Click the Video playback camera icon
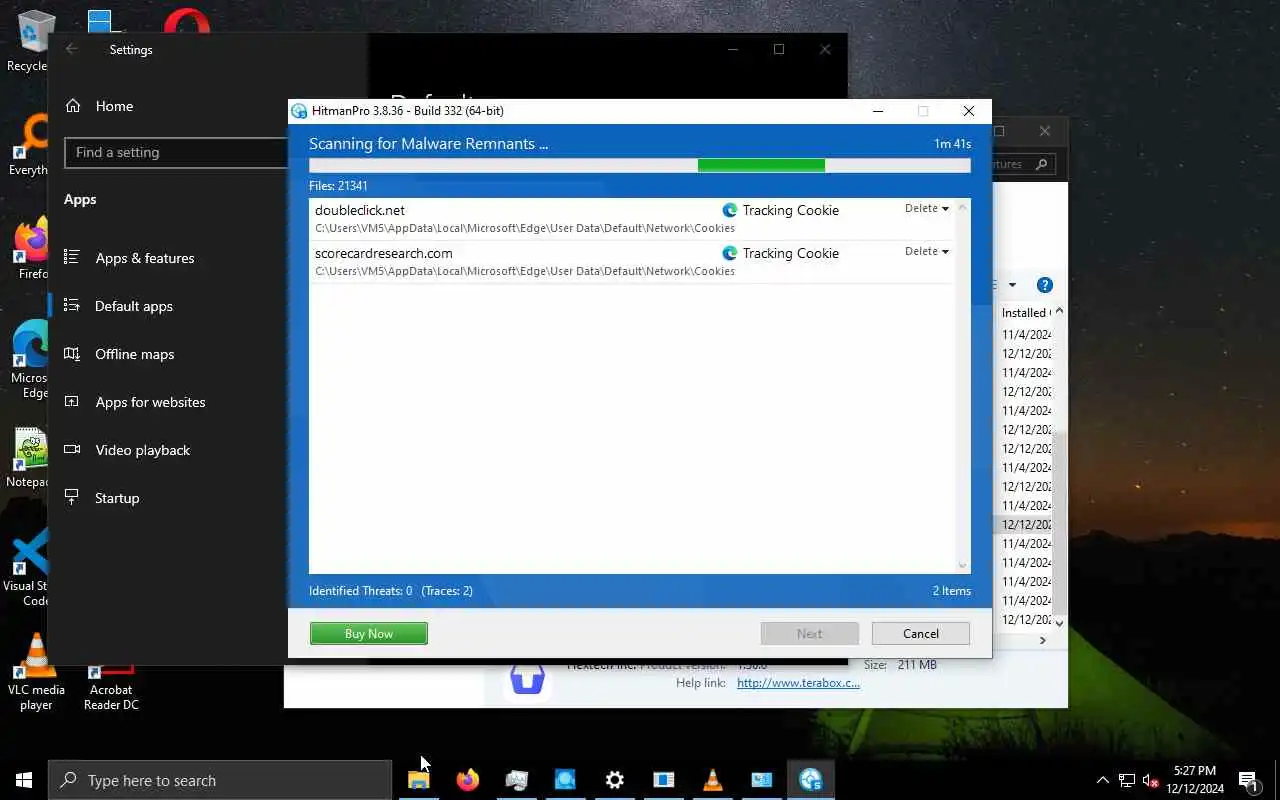This screenshot has width=1280, height=800. 72,449
